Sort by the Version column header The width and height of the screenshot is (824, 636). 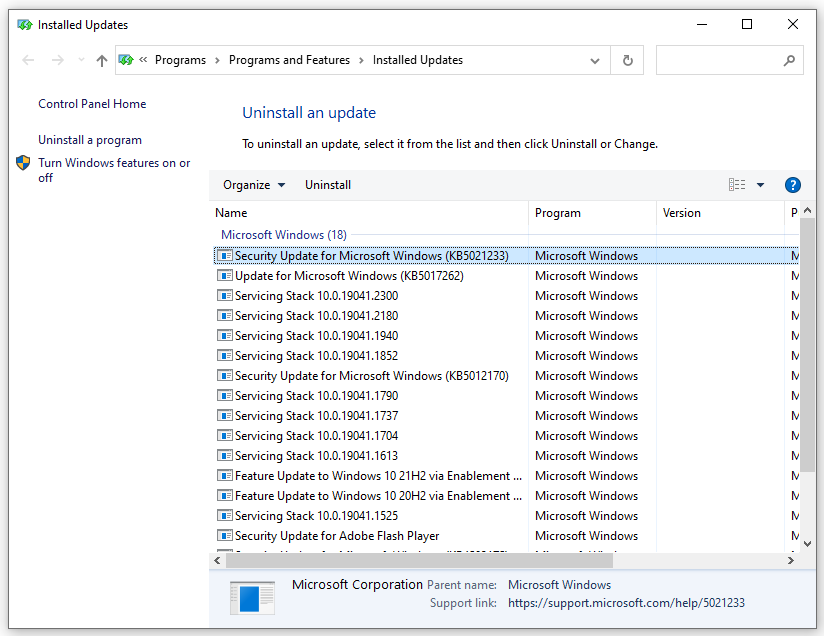[x=720, y=213]
